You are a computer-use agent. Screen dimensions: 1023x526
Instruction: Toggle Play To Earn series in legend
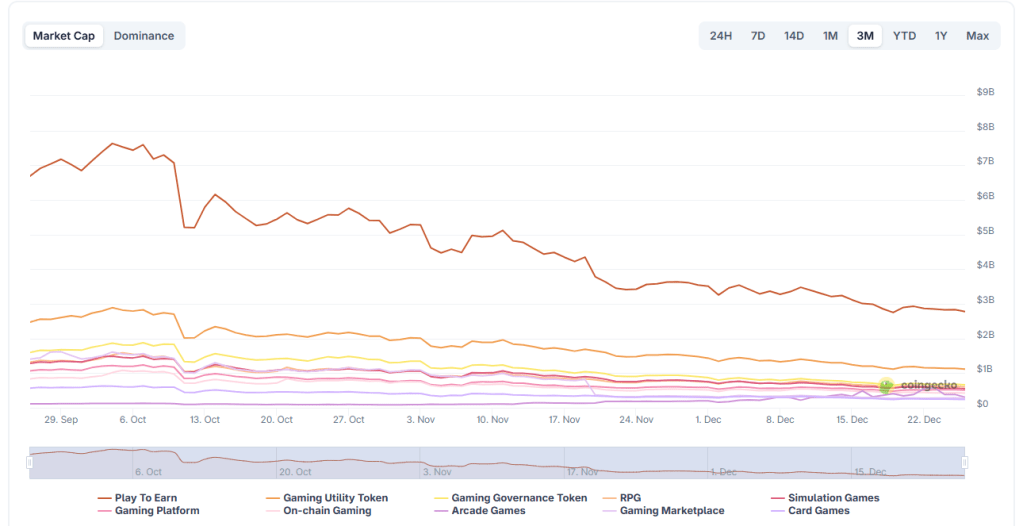point(145,498)
